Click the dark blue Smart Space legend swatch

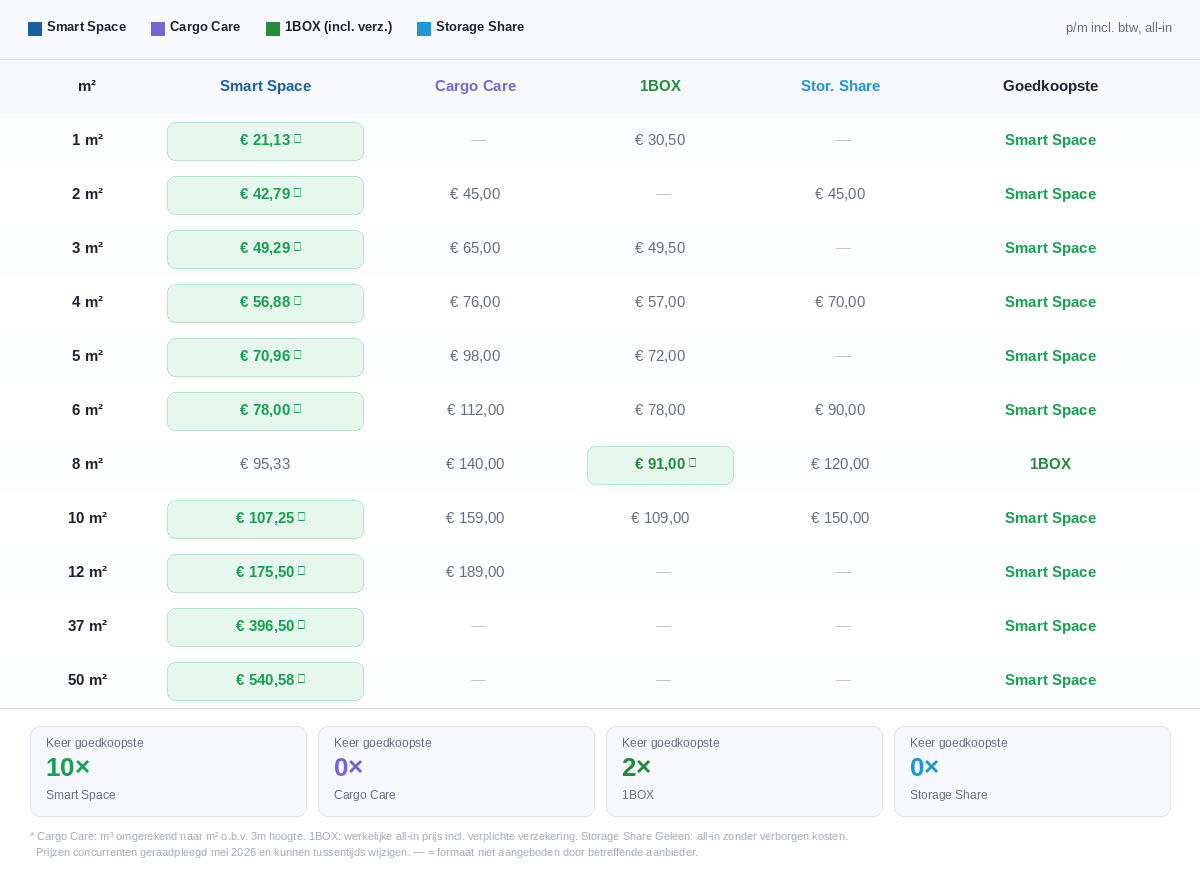click(x=35, y=29)
